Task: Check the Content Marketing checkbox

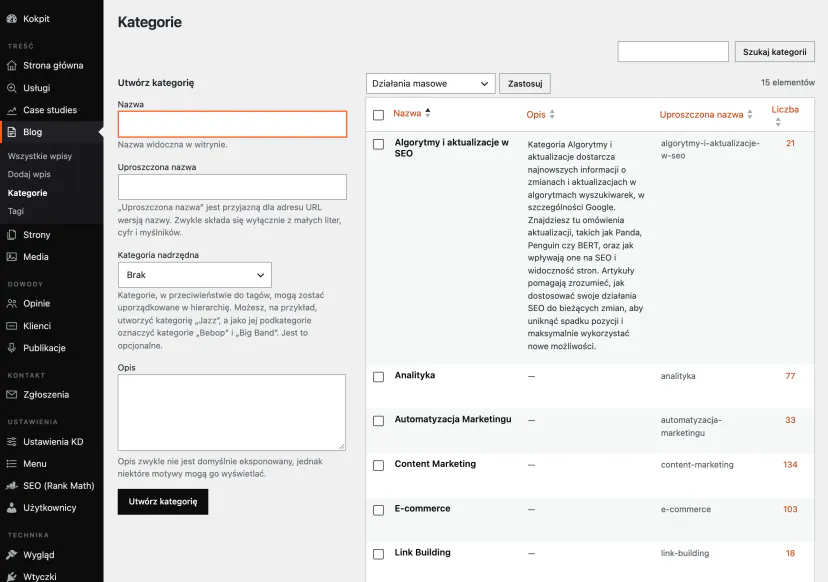Action: 378,465
